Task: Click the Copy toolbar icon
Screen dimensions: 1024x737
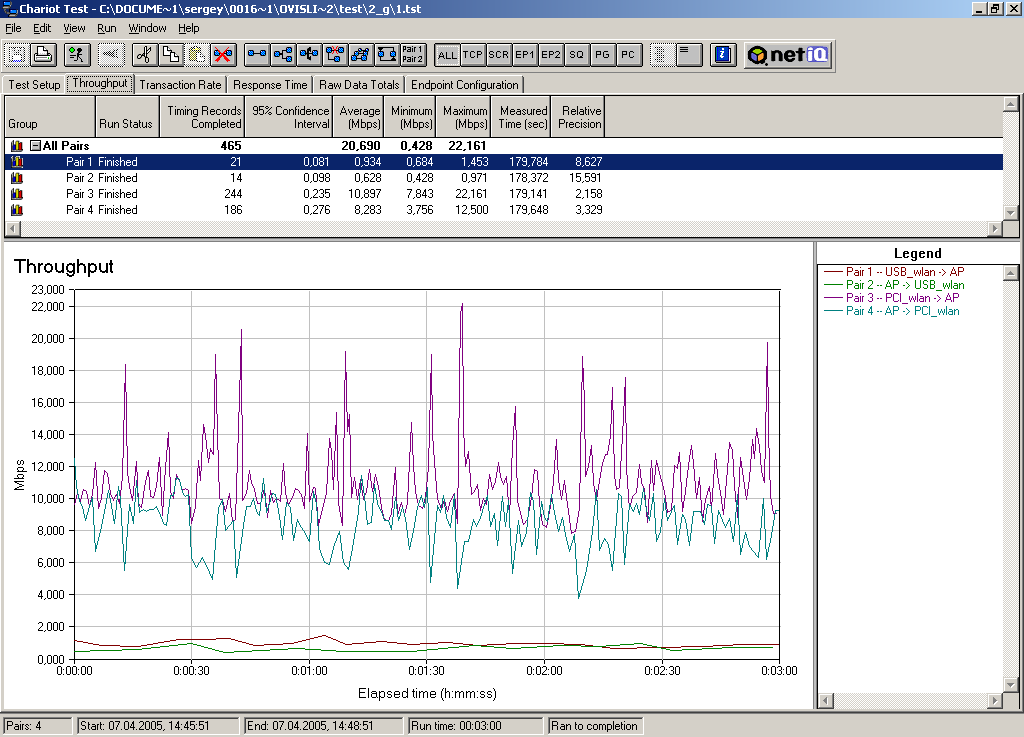Action: point(170,55)
